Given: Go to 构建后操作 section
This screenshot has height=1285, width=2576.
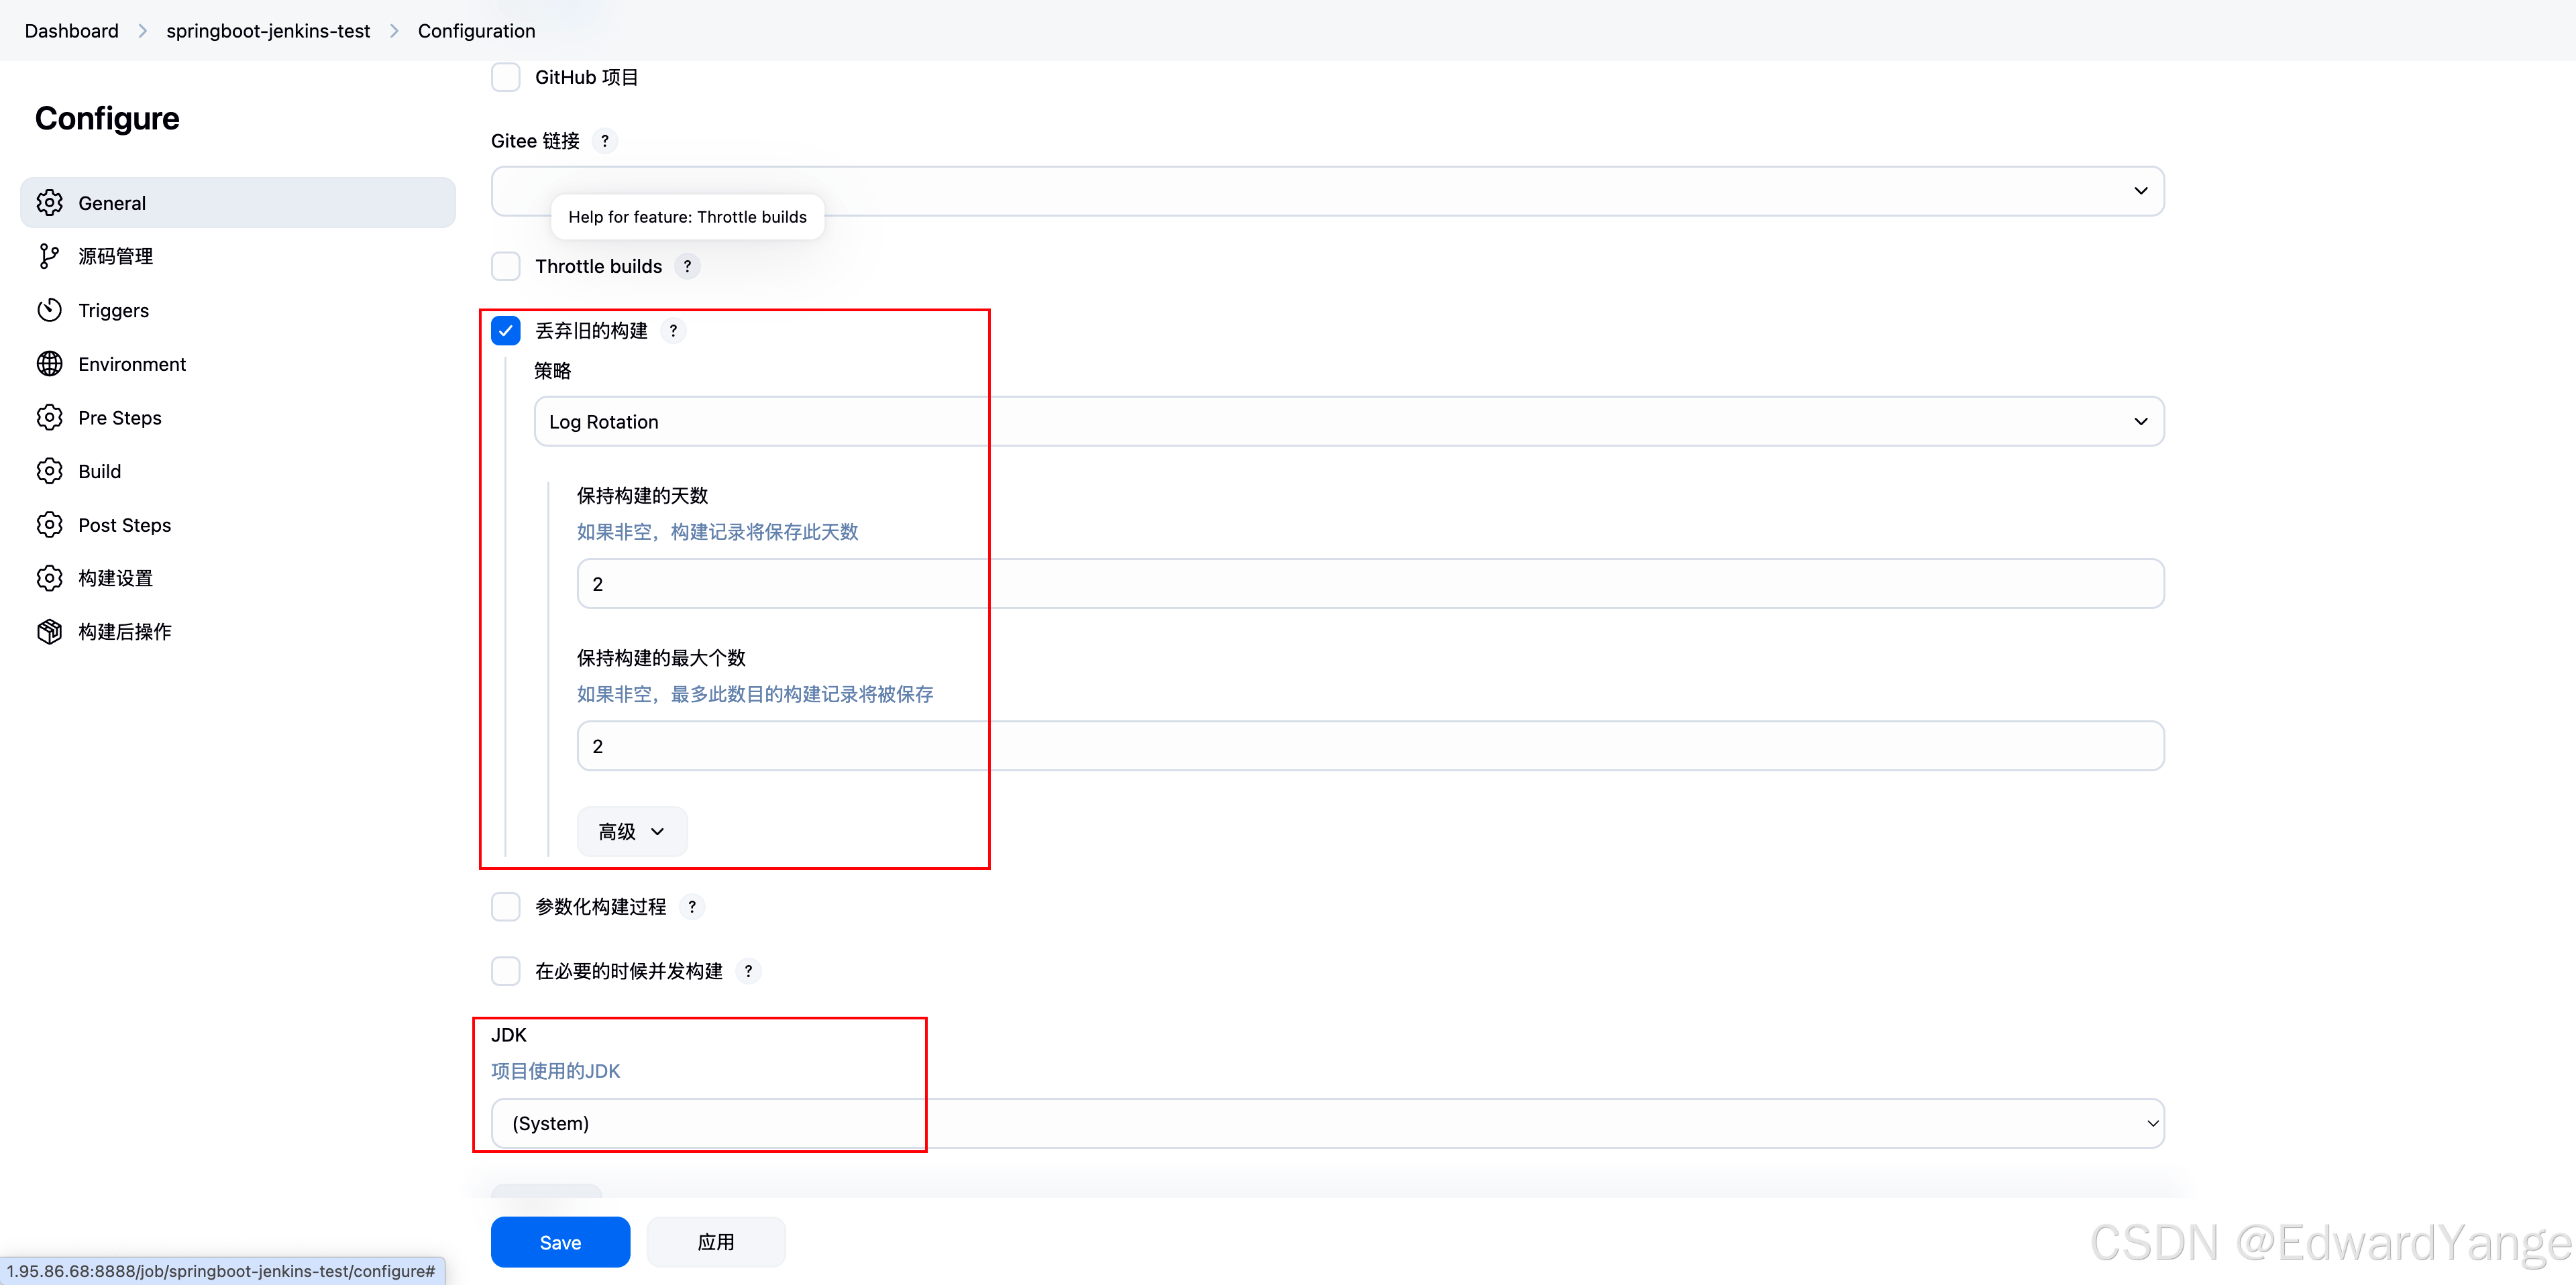Looking at the screenshot, I should click(x=238, y=631).
